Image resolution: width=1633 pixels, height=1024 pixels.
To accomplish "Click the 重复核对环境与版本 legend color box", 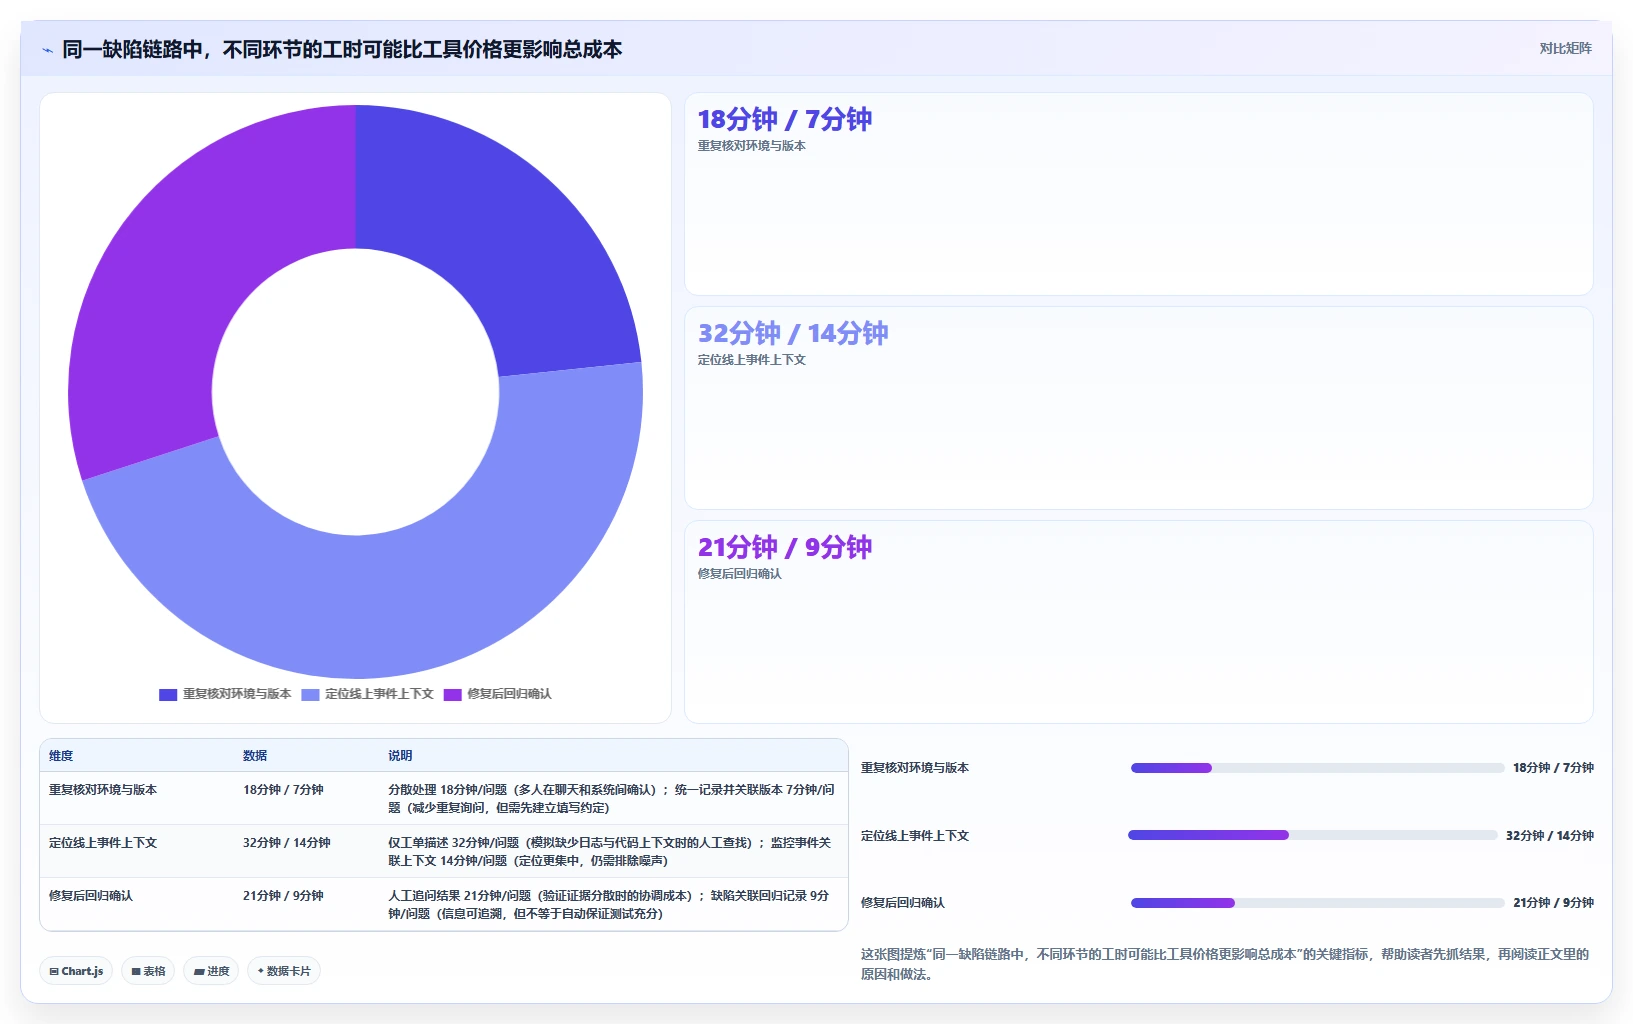I will (168, 694).
